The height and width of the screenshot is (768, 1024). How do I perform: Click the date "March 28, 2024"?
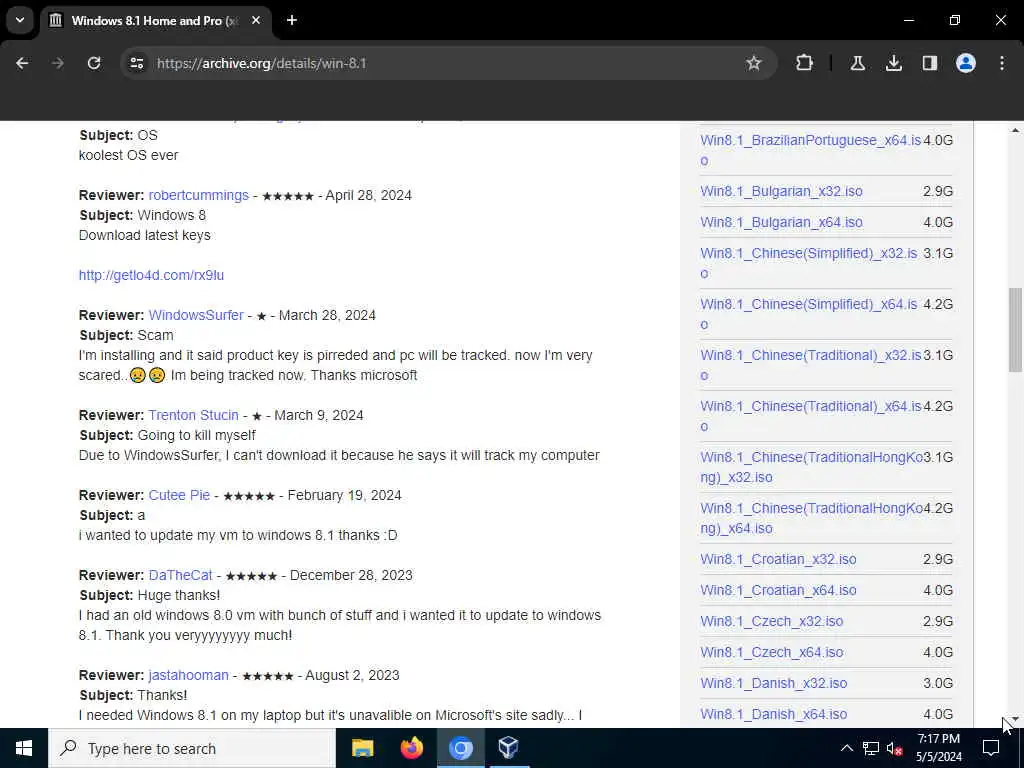[327, 315]
